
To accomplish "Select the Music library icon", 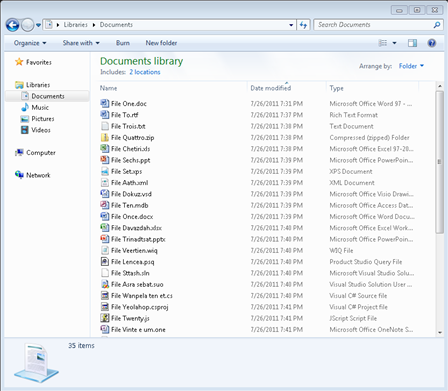I will point(25,107).
